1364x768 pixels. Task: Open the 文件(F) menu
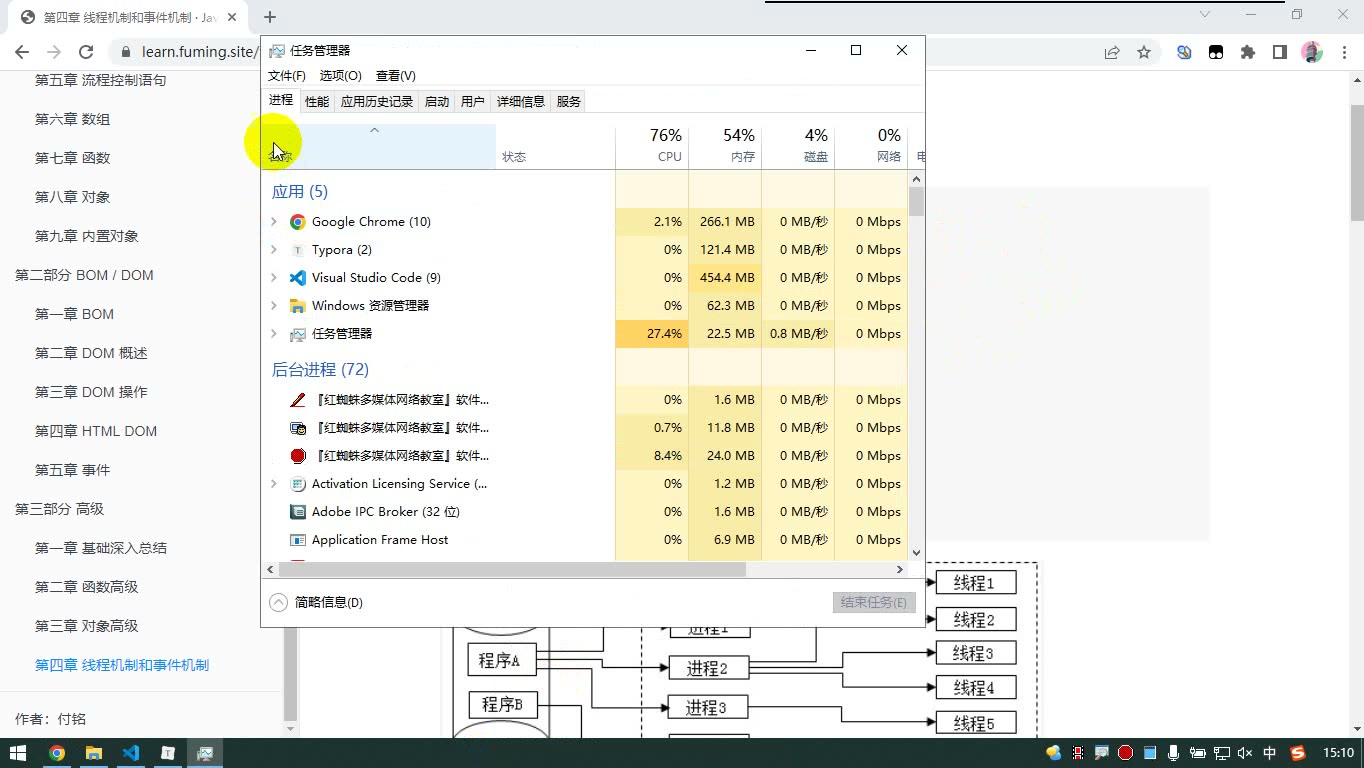[x=287, y=76]
